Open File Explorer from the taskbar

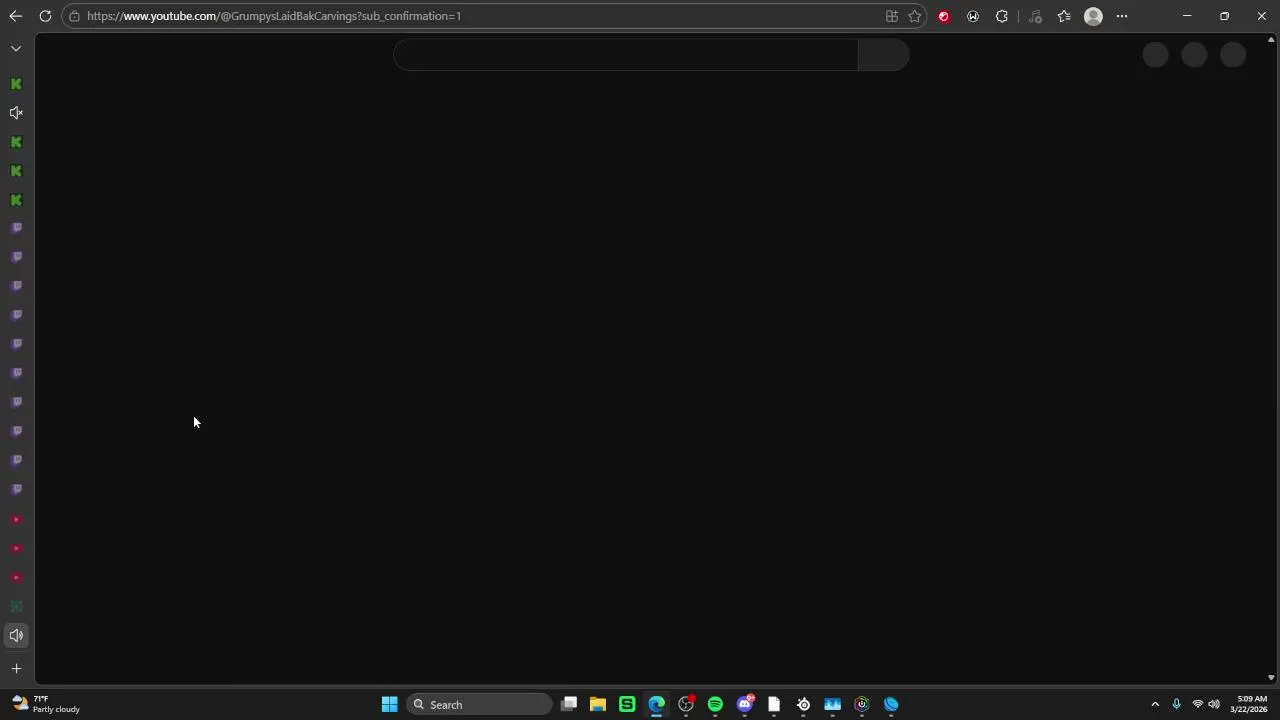[x=598, y=705]
